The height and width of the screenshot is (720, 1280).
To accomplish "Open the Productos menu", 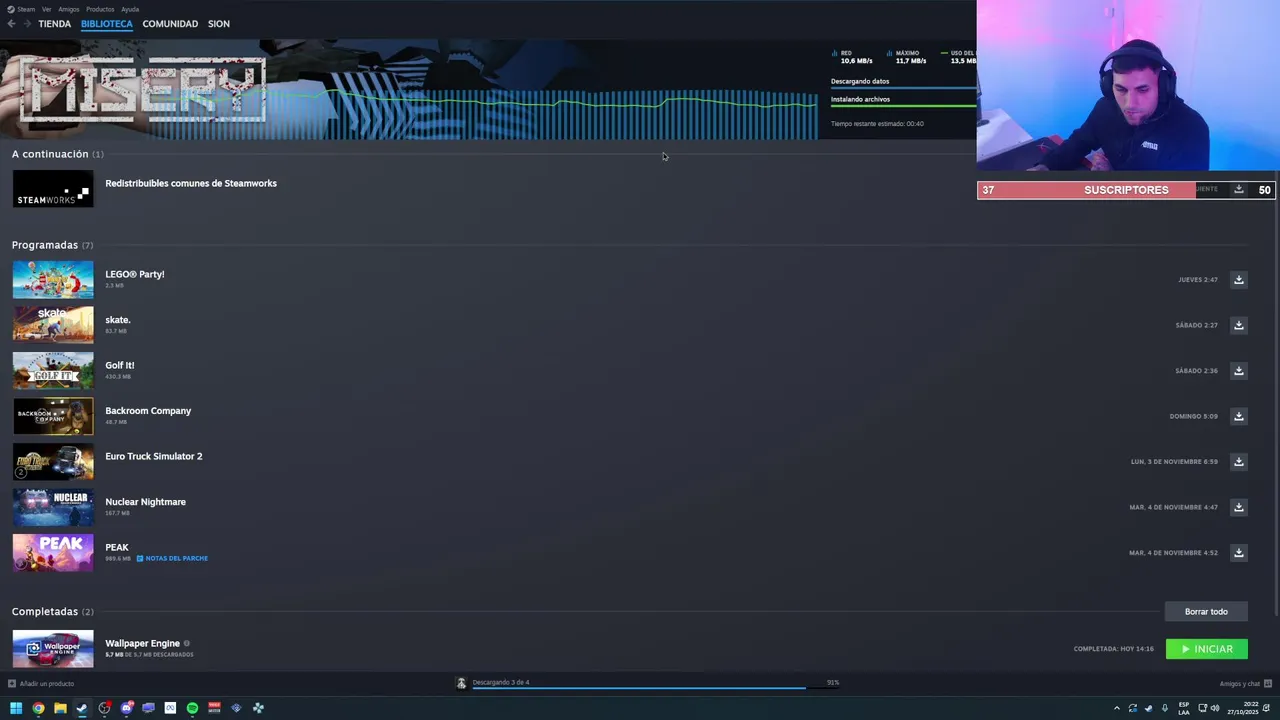I will coord(100,9).
